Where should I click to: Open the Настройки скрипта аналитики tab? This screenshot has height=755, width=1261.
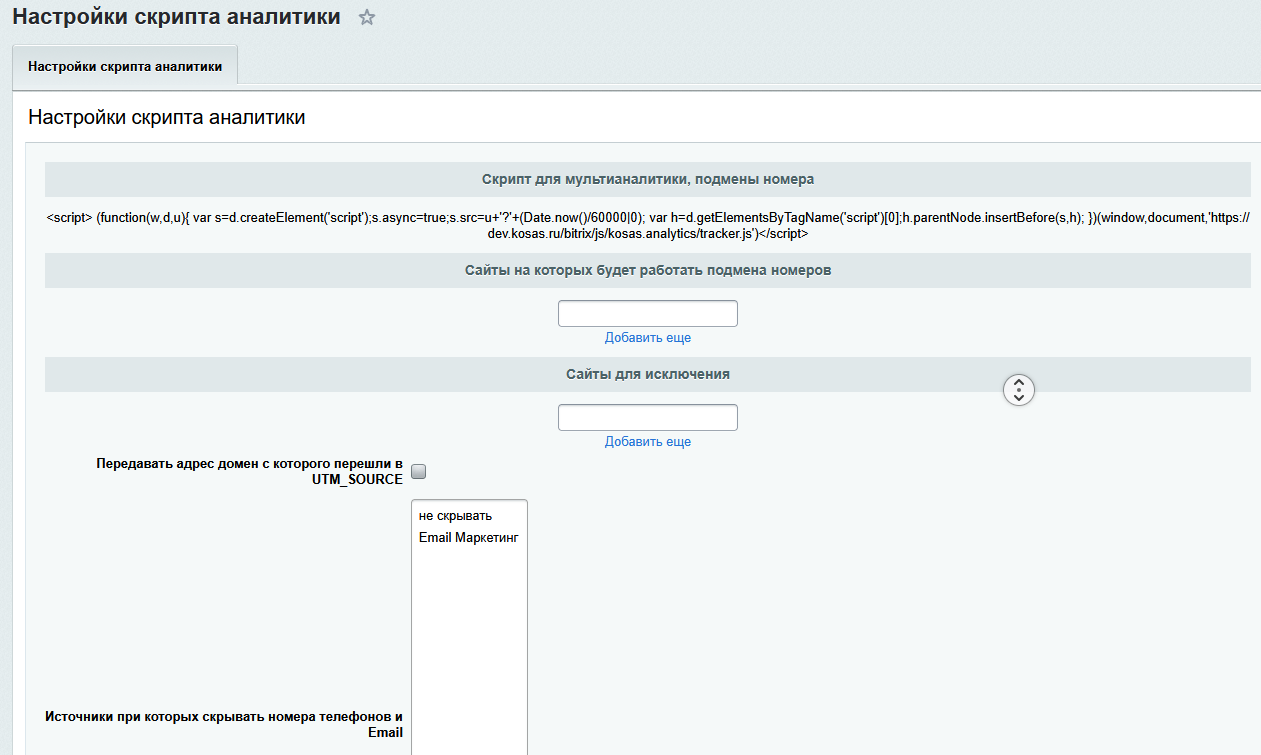(x=125, y=67)
